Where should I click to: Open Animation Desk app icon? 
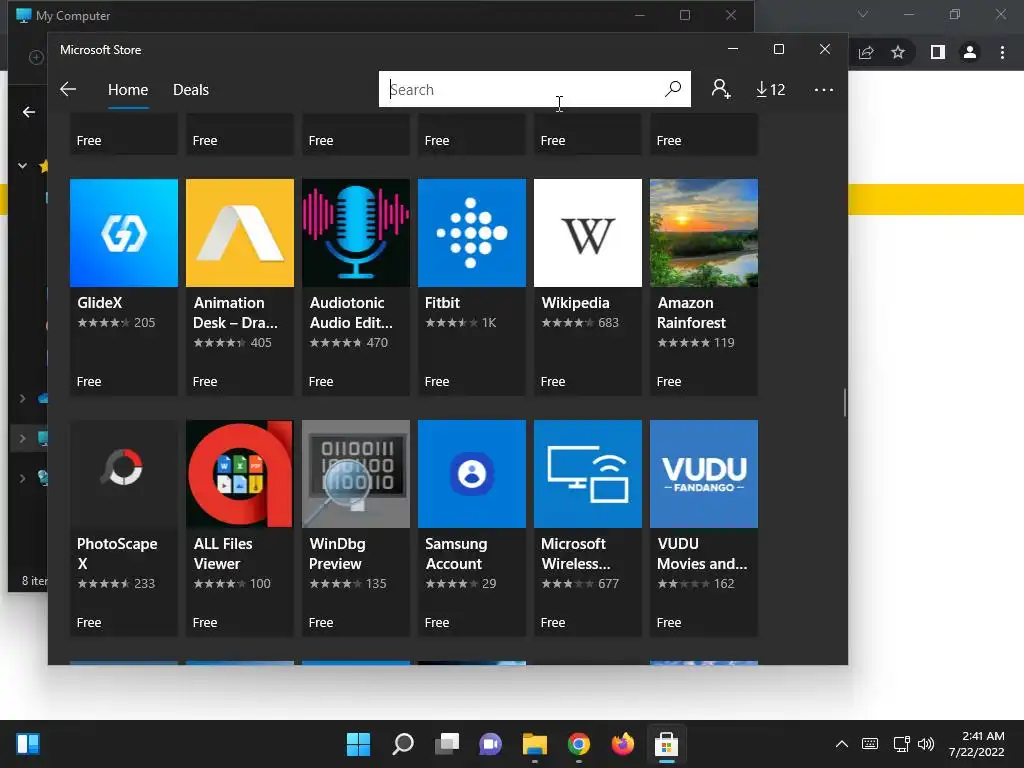(240, 232)
